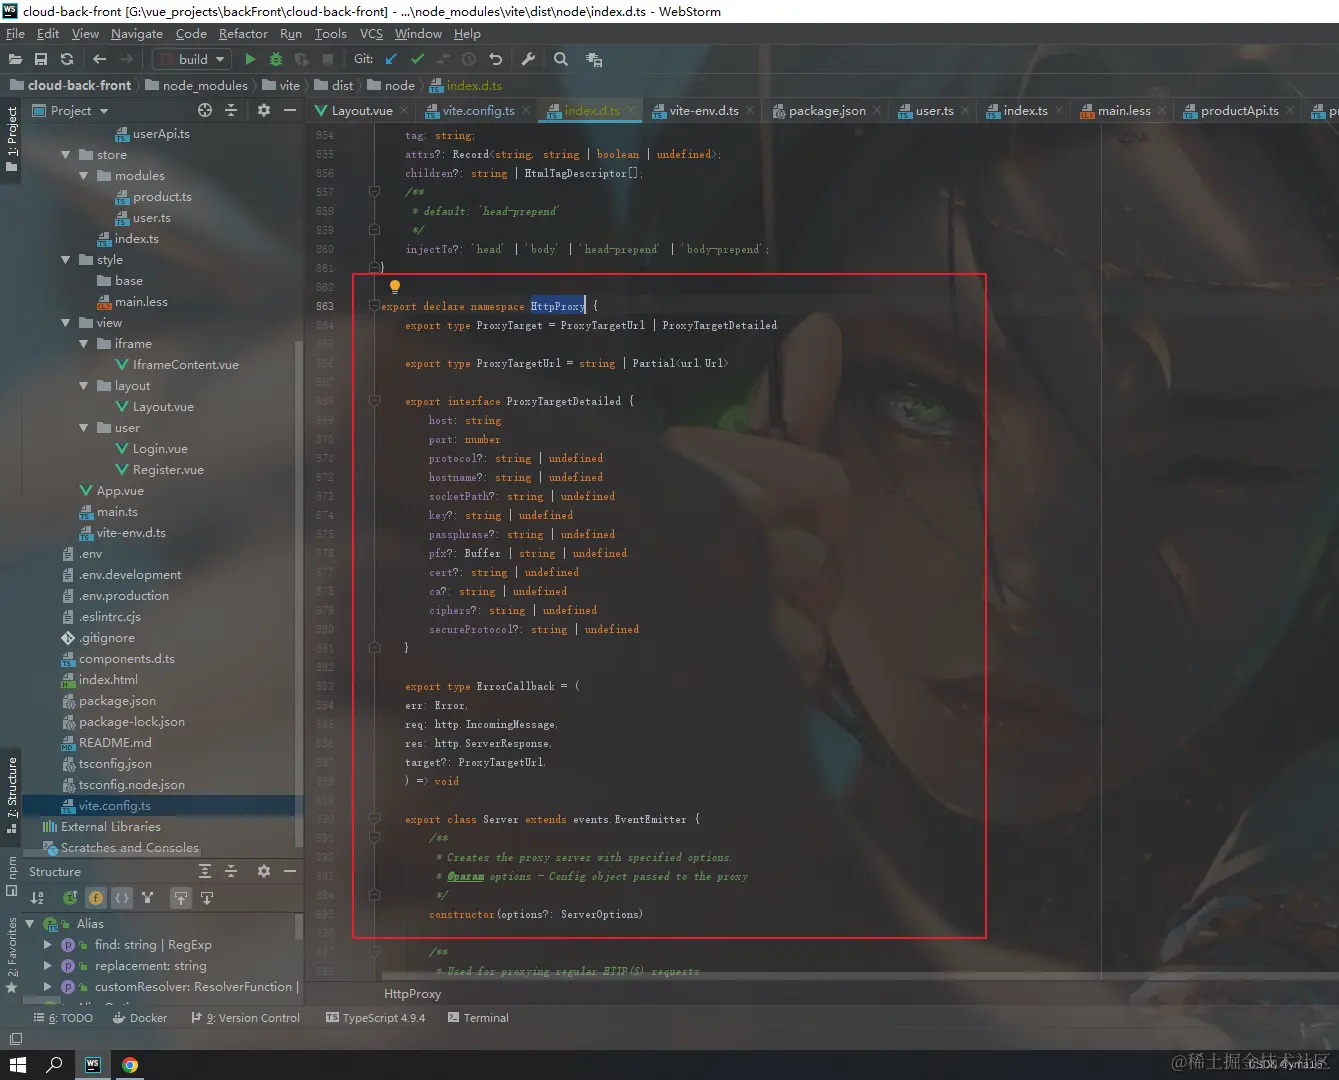Screen dimensions: 1339x1080
Task: Start the Debug session with bug icon
Action: 275,59
